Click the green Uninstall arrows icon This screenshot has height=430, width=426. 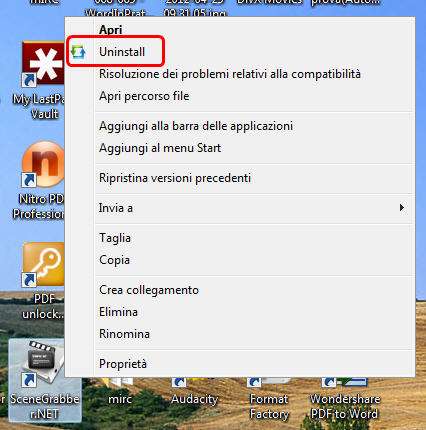78,52
